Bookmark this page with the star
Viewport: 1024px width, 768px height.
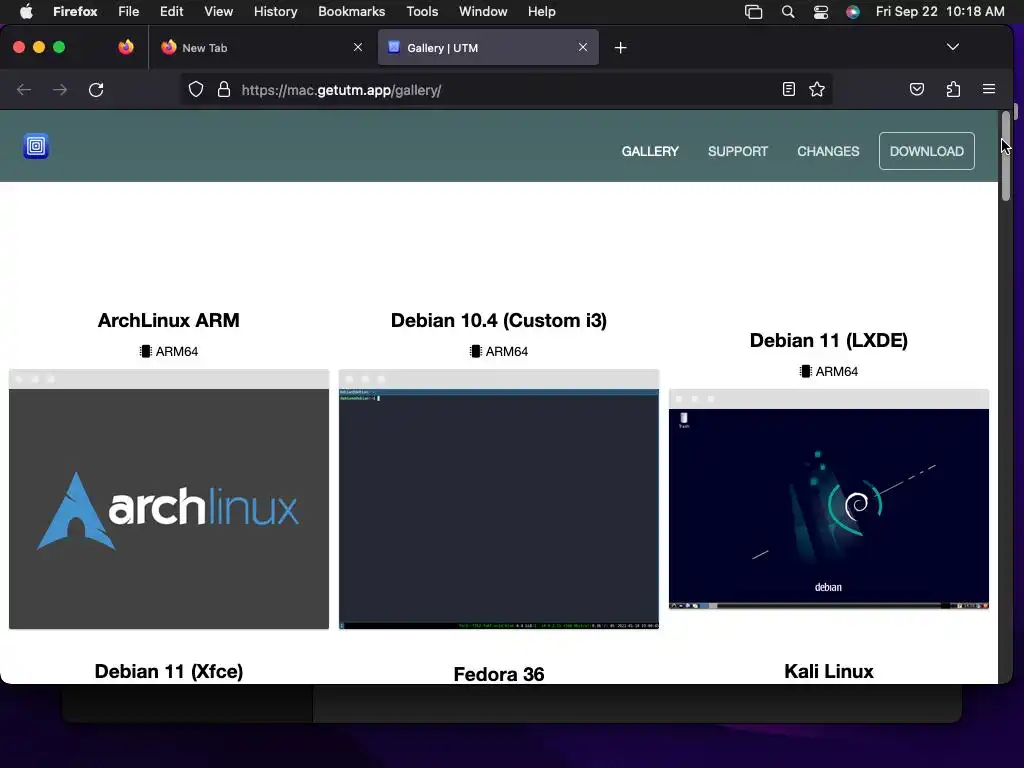click(x=817, y=89)
